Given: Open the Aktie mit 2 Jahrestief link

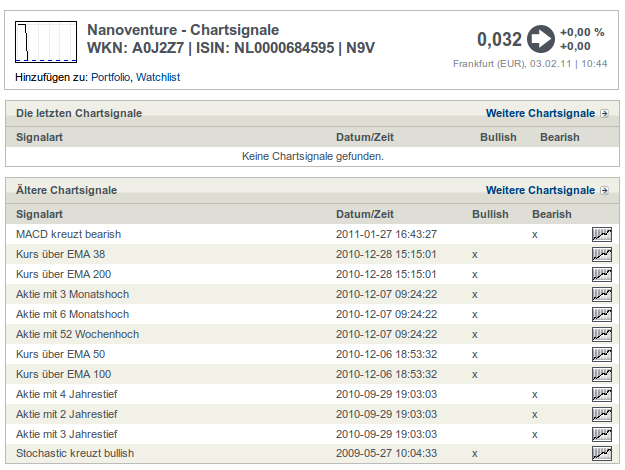Looking at the screenshot, I should (x=66, y=414).
